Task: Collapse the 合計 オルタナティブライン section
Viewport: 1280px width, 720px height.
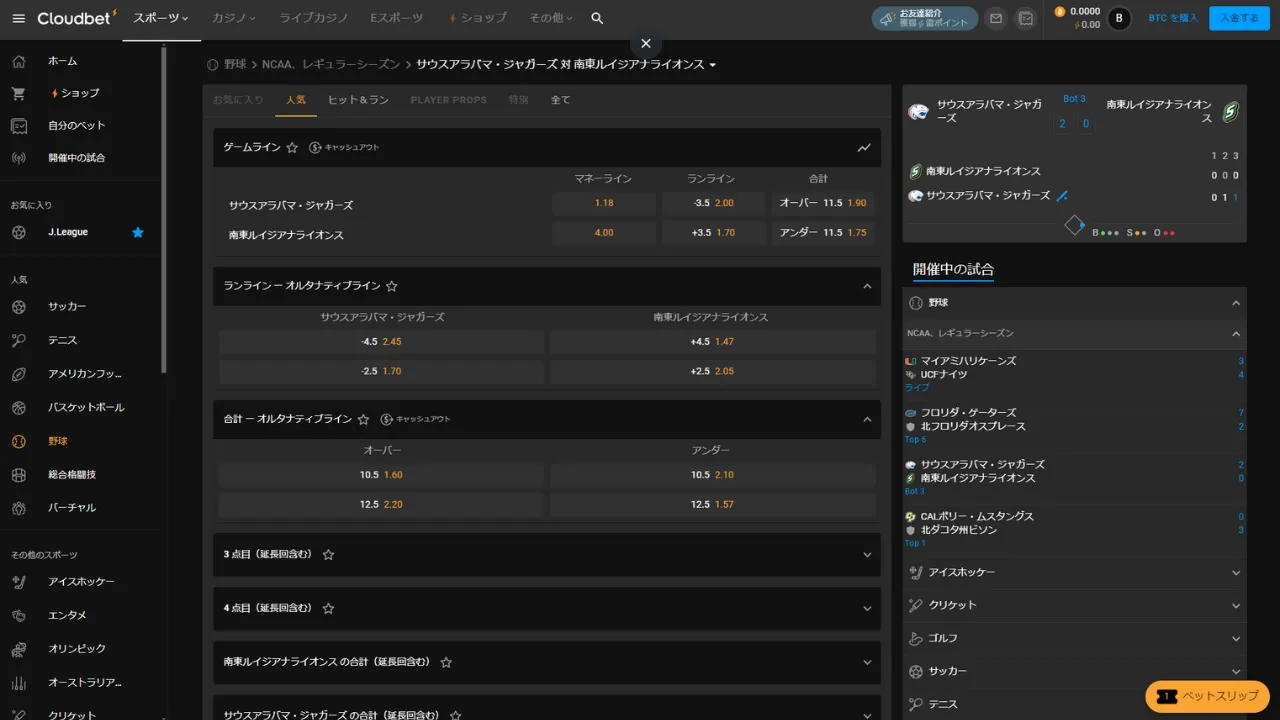Action: pyautogui.click(x=866, y=420)
